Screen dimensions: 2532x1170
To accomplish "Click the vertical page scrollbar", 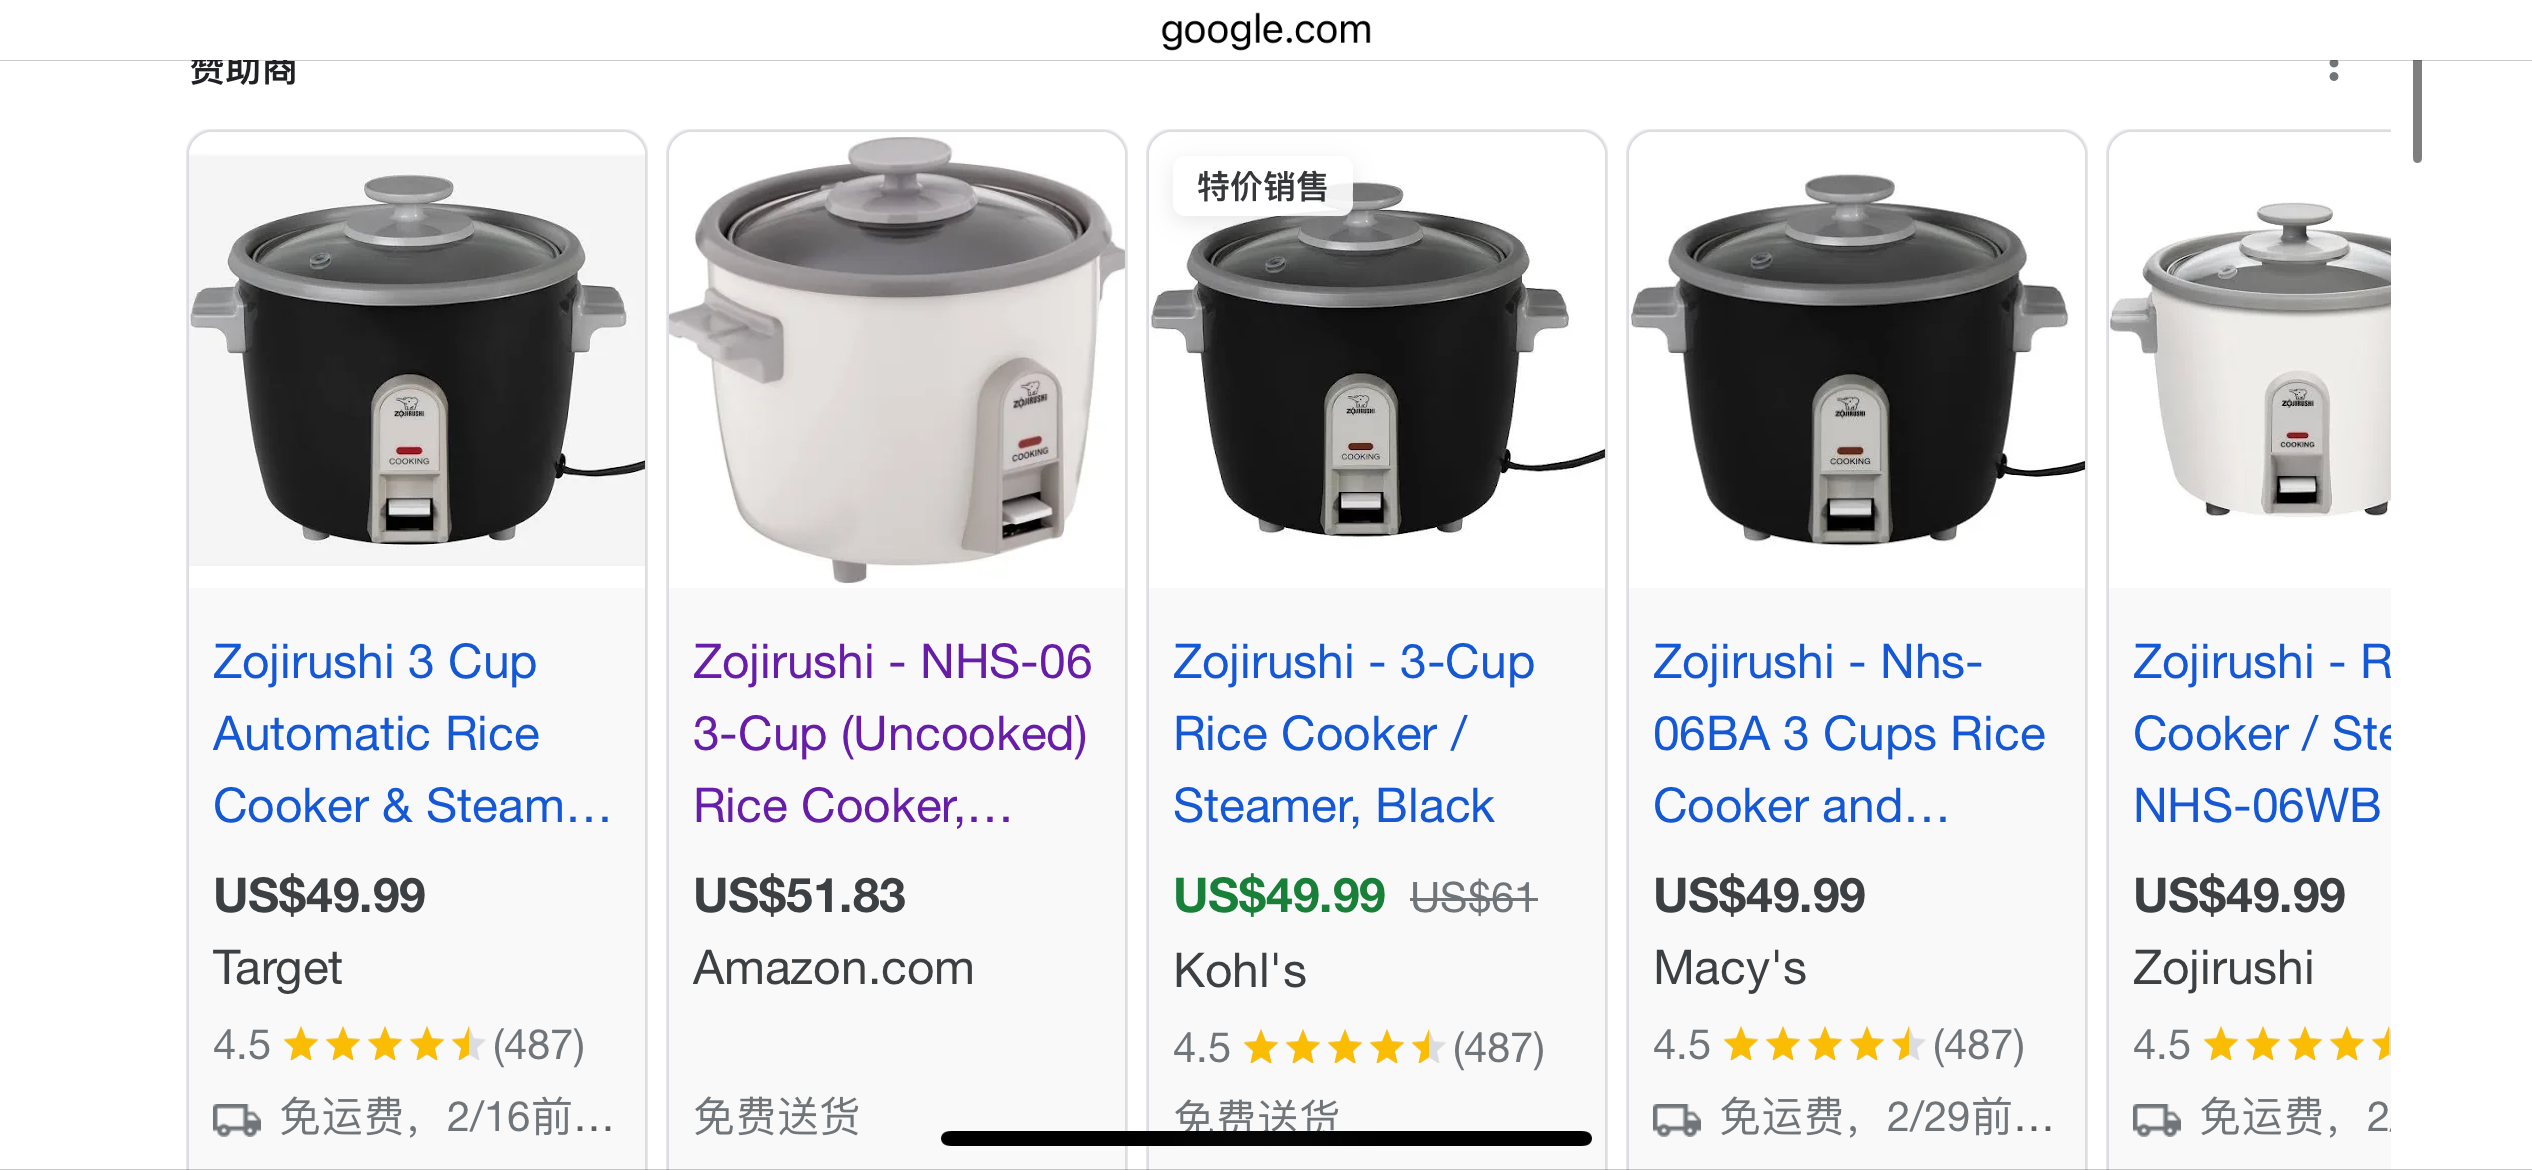I will (x=2417, y=110).
